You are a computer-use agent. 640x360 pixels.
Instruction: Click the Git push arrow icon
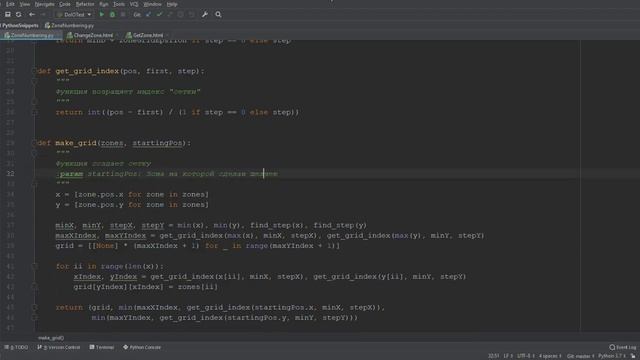tap(170, 14)
